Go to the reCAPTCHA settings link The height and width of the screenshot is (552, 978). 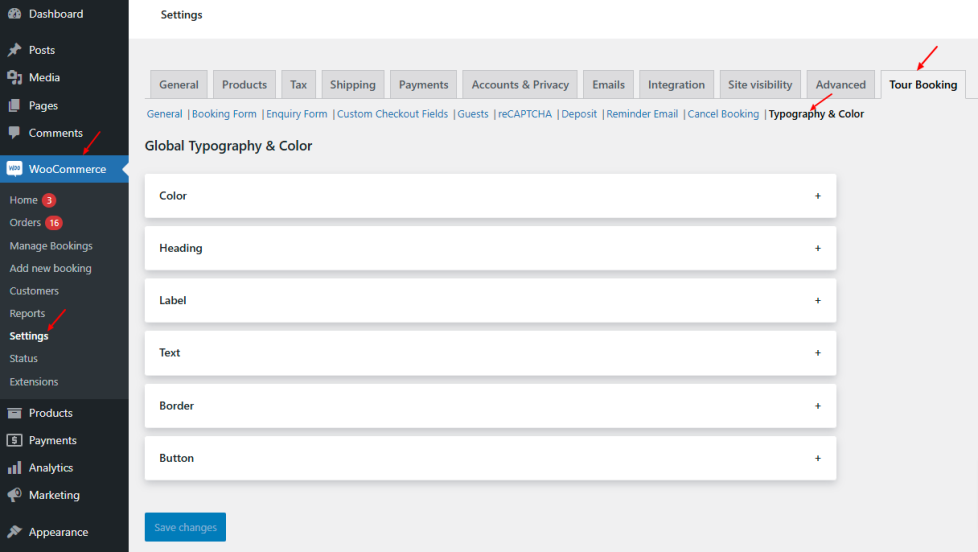(x=525, y=114)
